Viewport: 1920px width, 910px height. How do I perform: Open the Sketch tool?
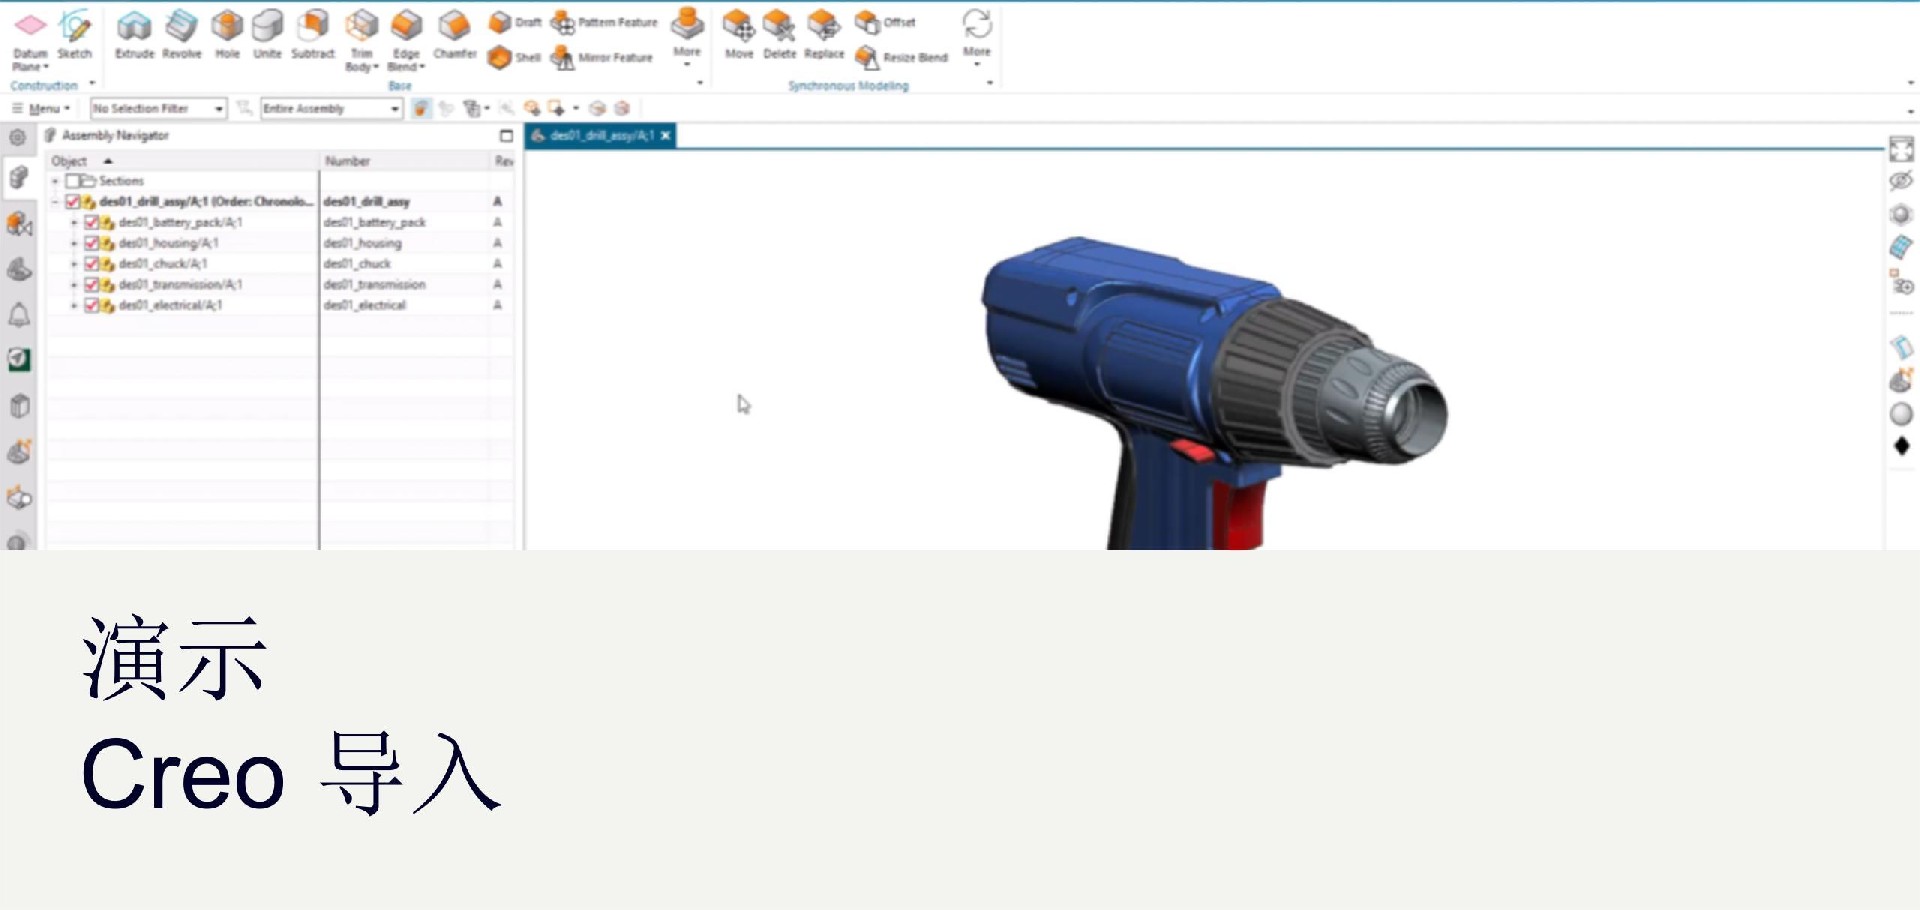click(x=74, y=33)
